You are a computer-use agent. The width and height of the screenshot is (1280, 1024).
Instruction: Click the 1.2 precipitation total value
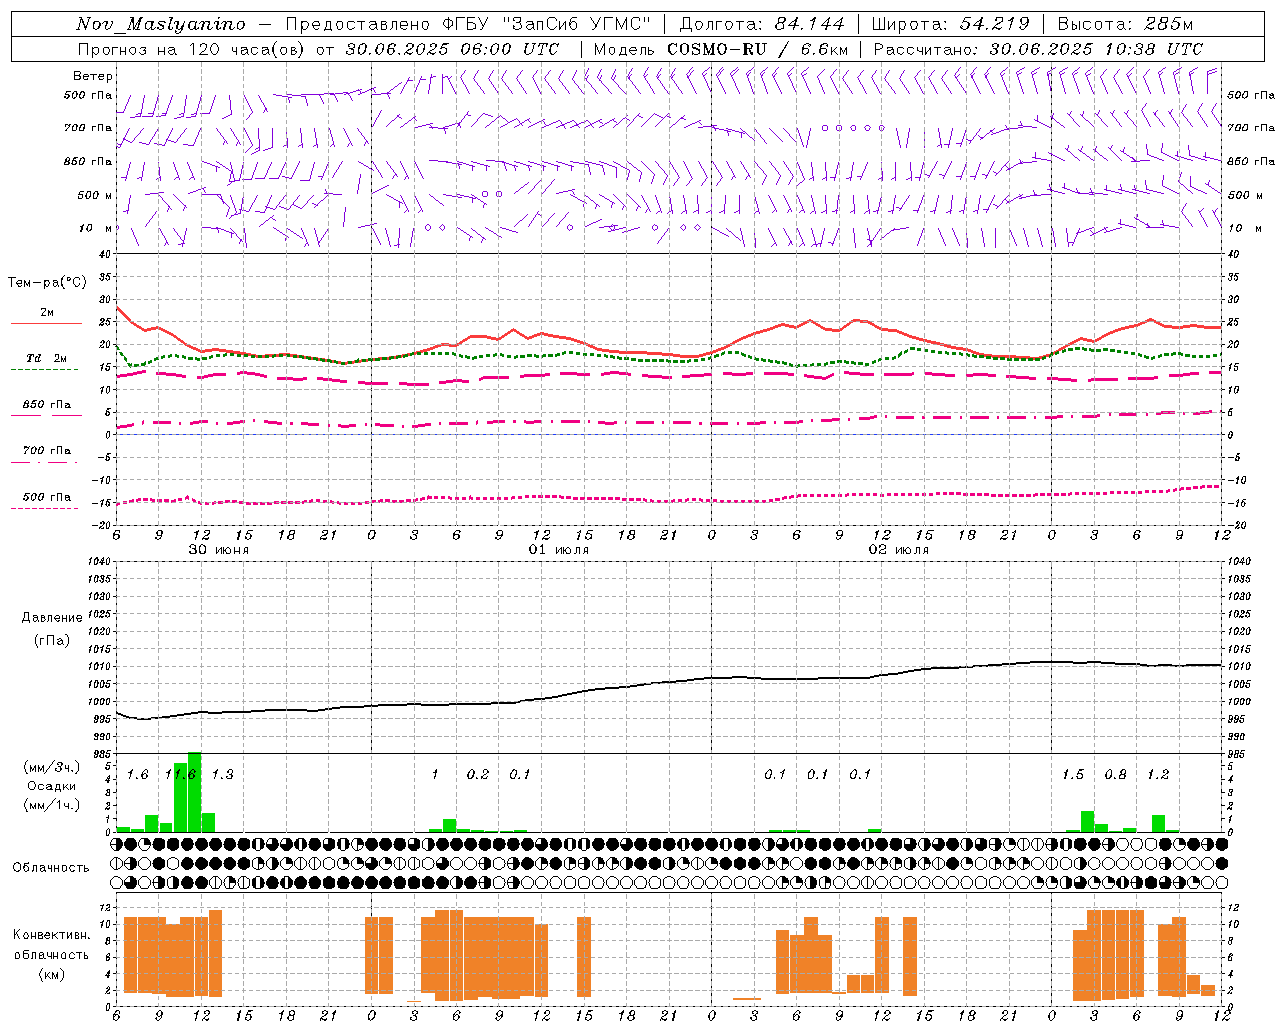(1158, 775)
